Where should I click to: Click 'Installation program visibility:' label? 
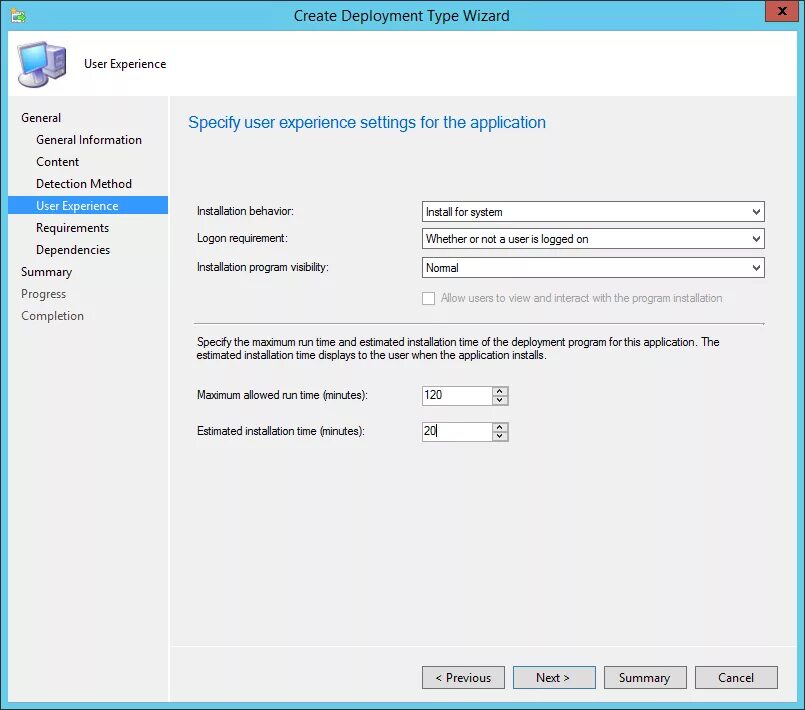[x=262, y=267]
